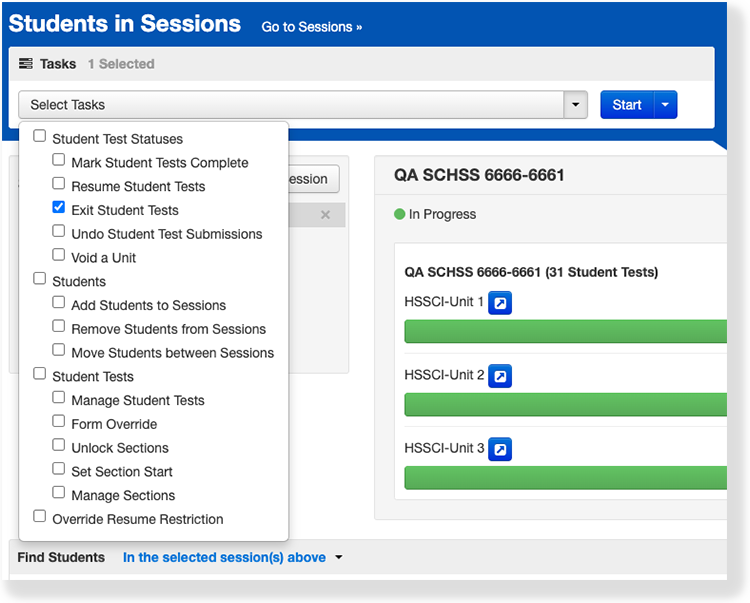Select Override Resume Restriction checkbox
750x603 pixels.
click(x=40, y=518)
